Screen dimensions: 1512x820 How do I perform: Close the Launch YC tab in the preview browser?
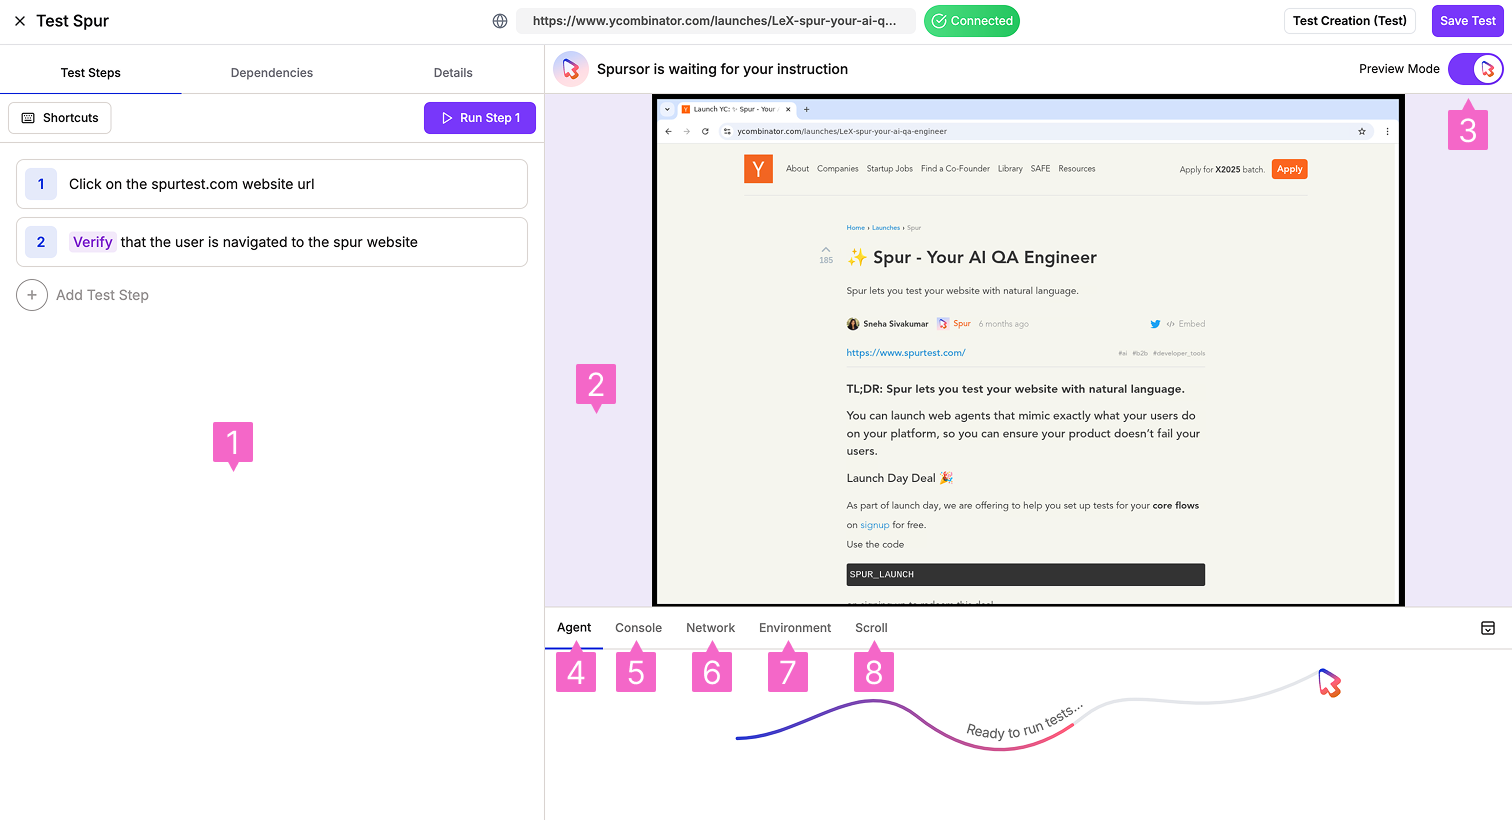pyautogui.click(x=788, y=109)
